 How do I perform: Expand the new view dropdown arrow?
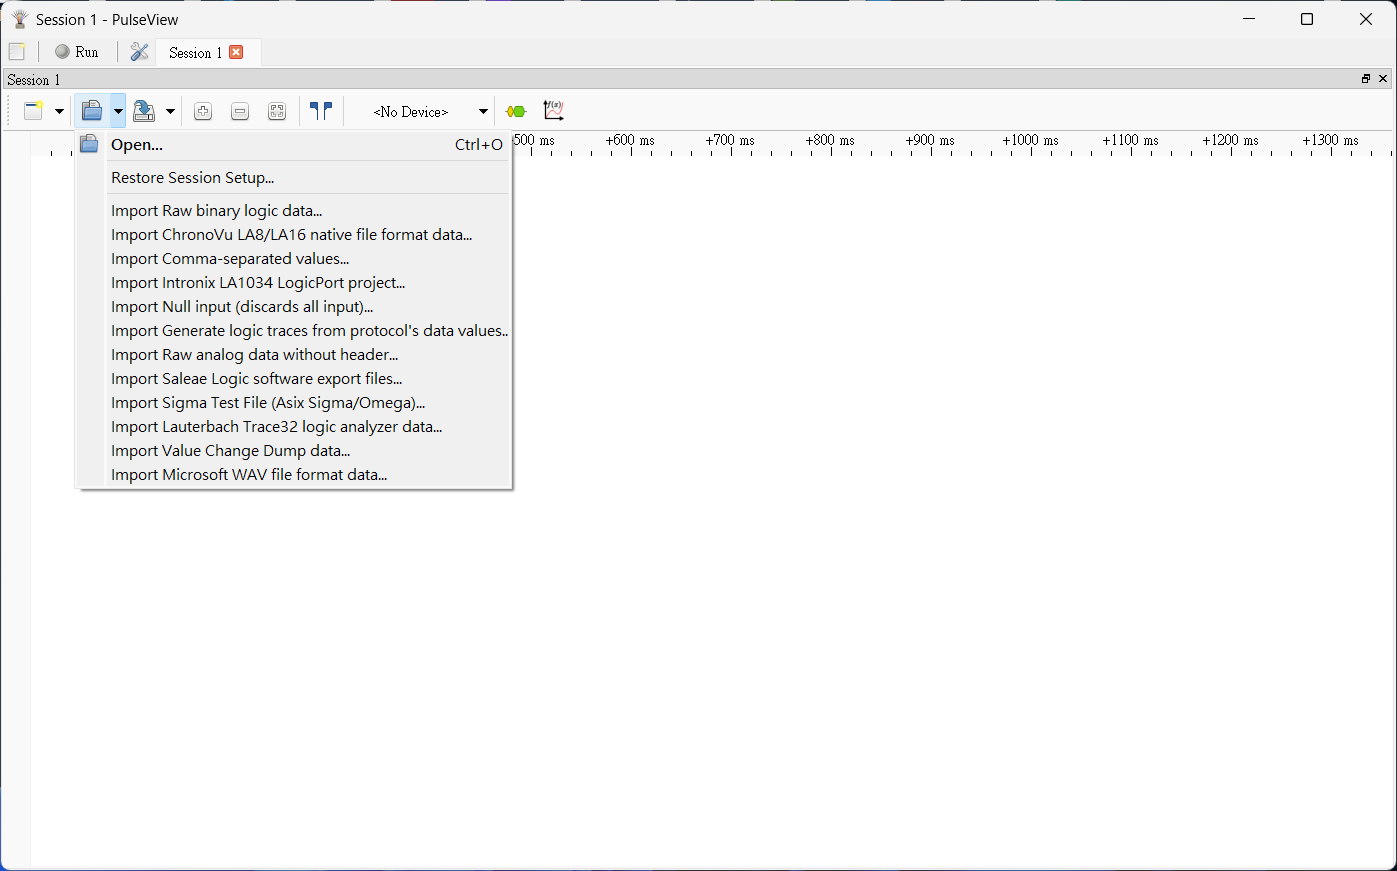(x=59, y=111)
